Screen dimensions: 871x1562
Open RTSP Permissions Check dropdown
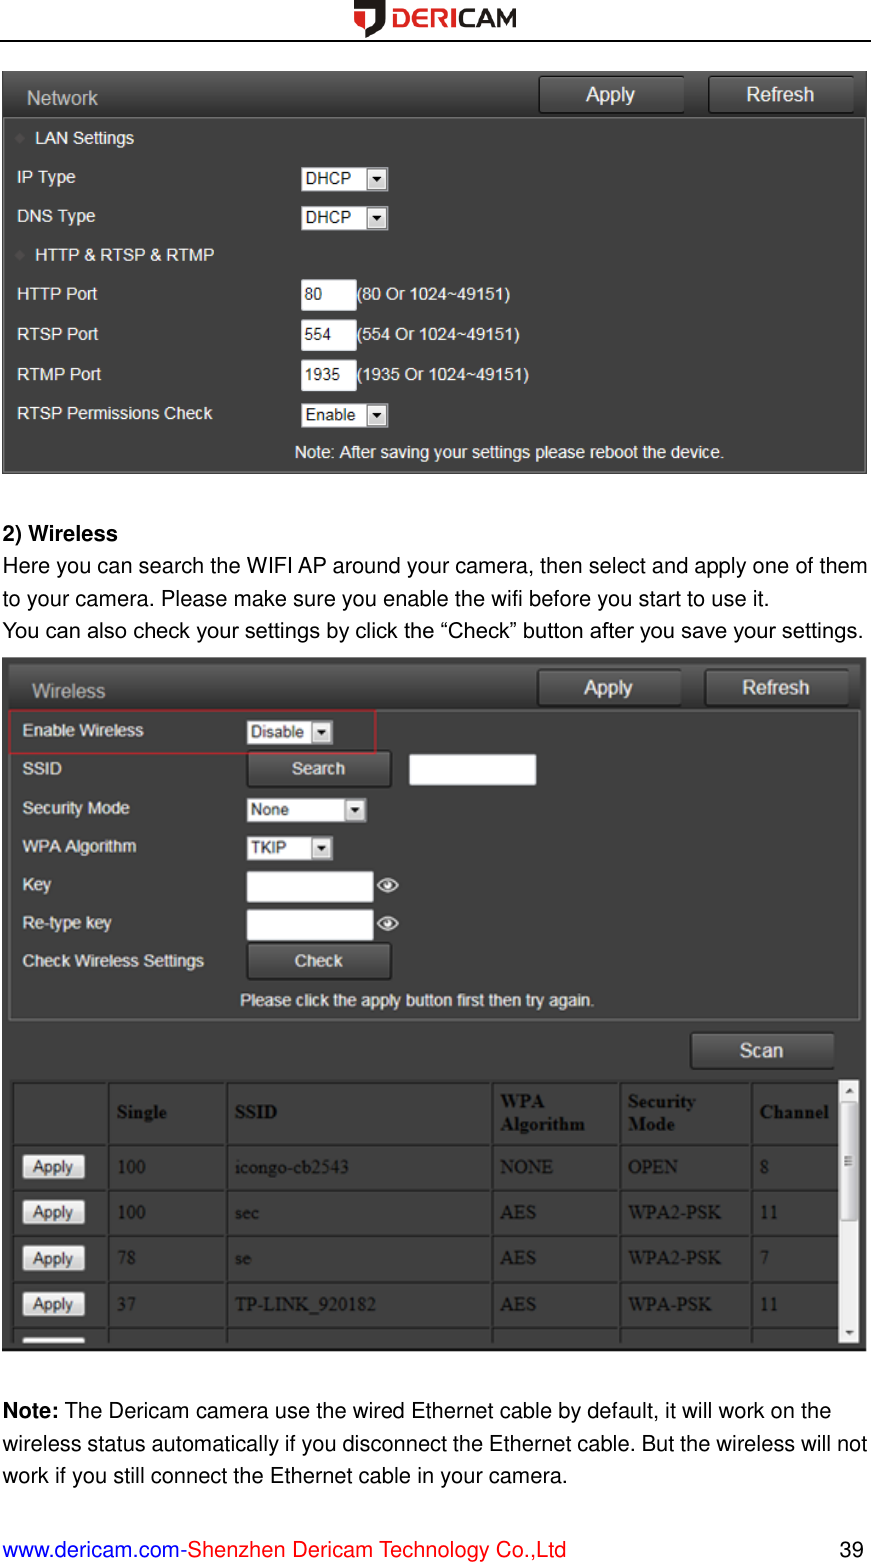(x=344, y=415)
